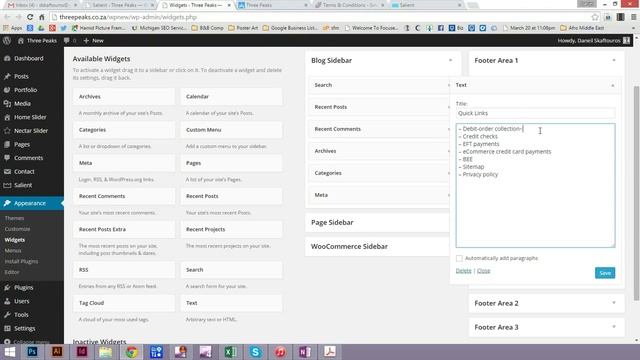Select the Appearance menu
This screenshot has width=640, height=360.
tap(32, 203)
